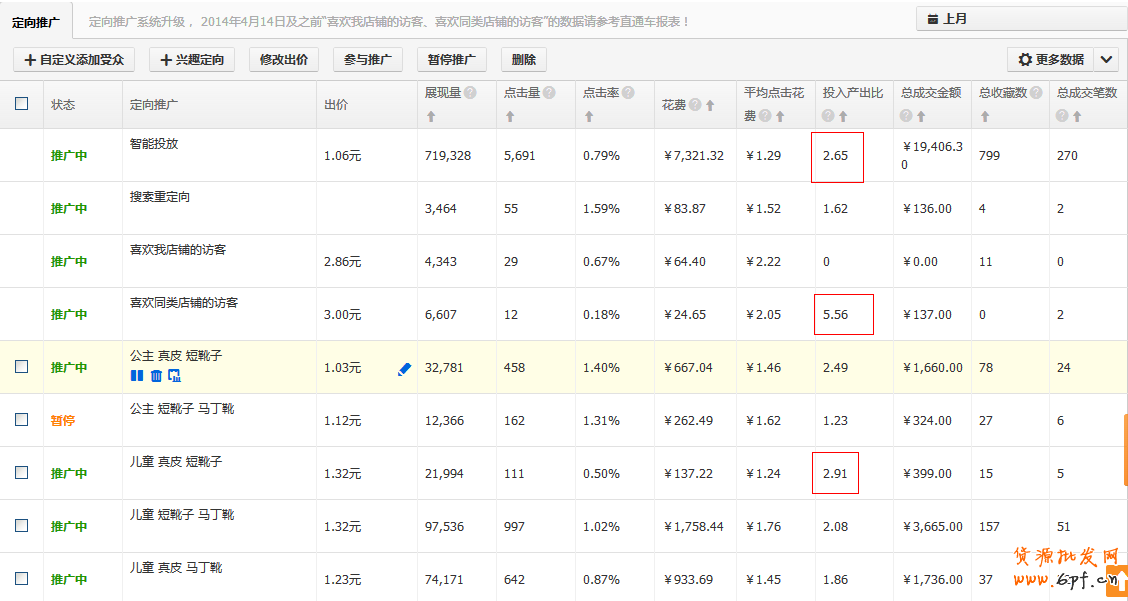Pause the 公主 真皮 短靴子 promotion via pause icon
The width and height of the screenshot is (1128, 601).
coord(137,375)
